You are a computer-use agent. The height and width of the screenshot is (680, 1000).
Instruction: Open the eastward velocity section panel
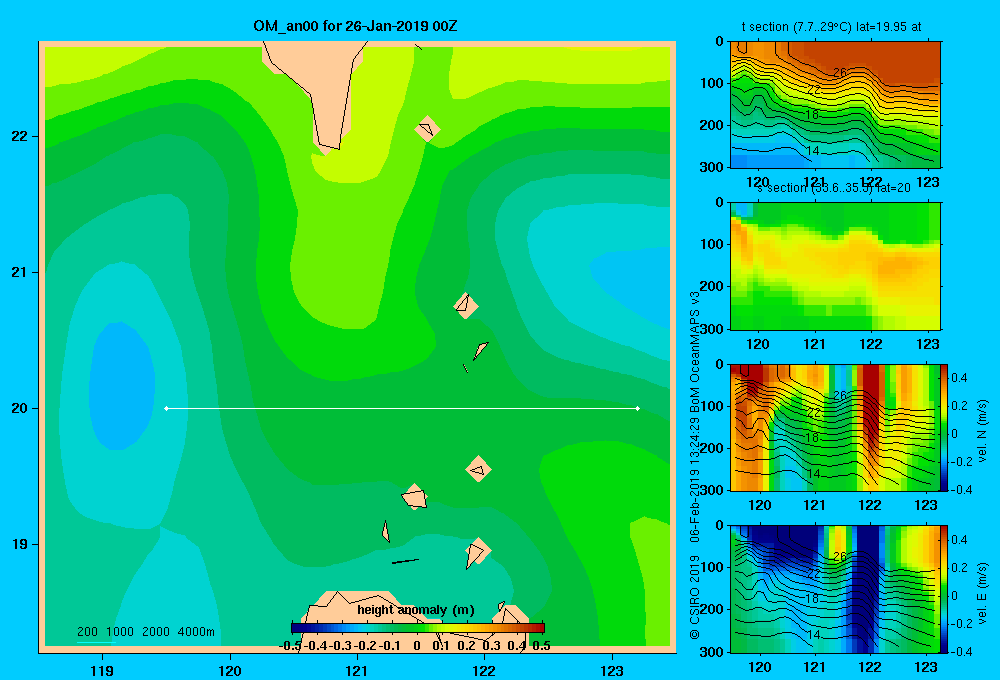pyautogui.click(x=835, y=589)
